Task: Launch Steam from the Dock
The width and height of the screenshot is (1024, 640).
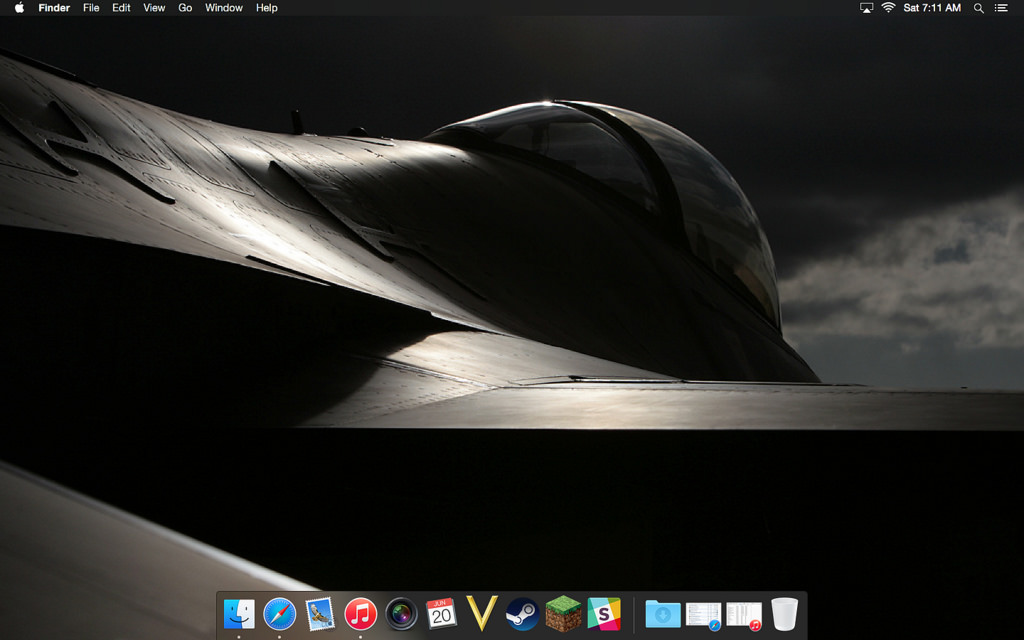Action: 522,613
